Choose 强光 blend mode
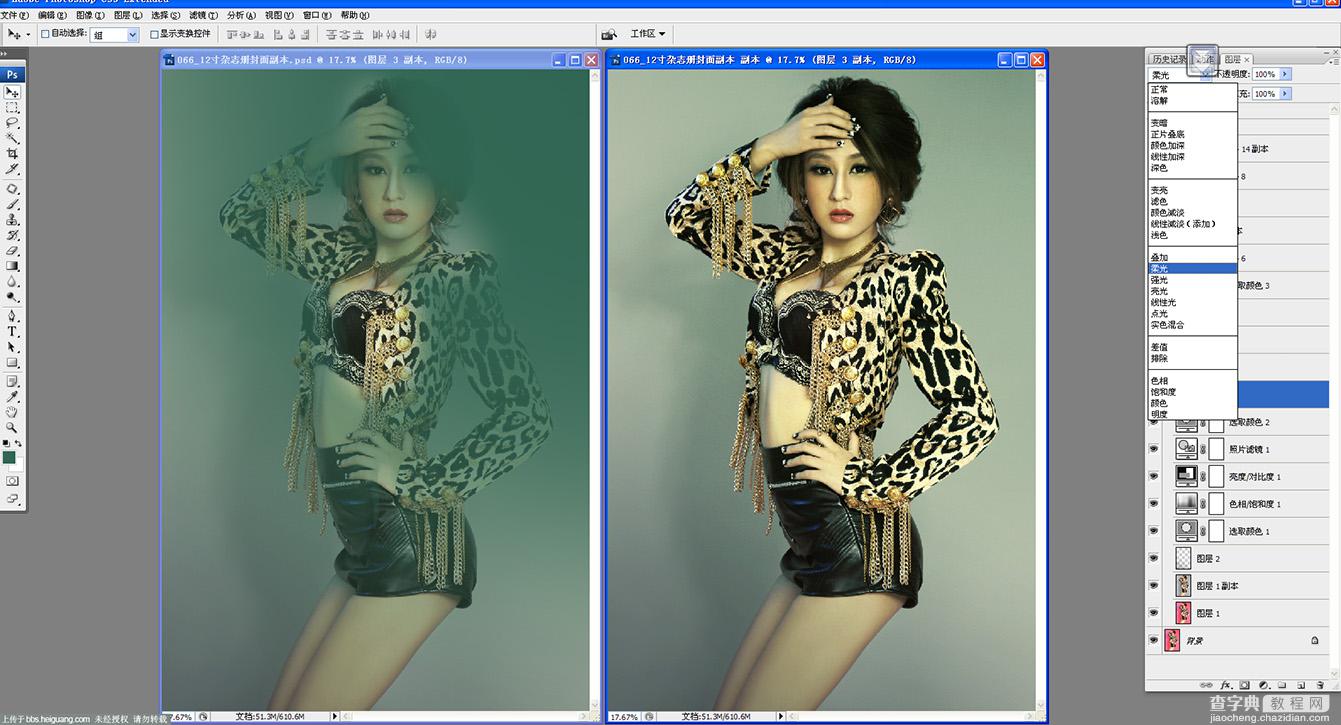This screenshot has width=1341, height=725. point(1159,280)
